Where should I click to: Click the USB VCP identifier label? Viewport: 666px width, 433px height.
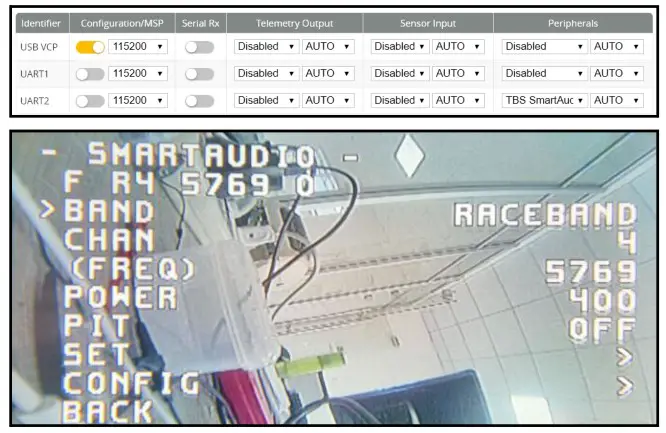[39, 47]
